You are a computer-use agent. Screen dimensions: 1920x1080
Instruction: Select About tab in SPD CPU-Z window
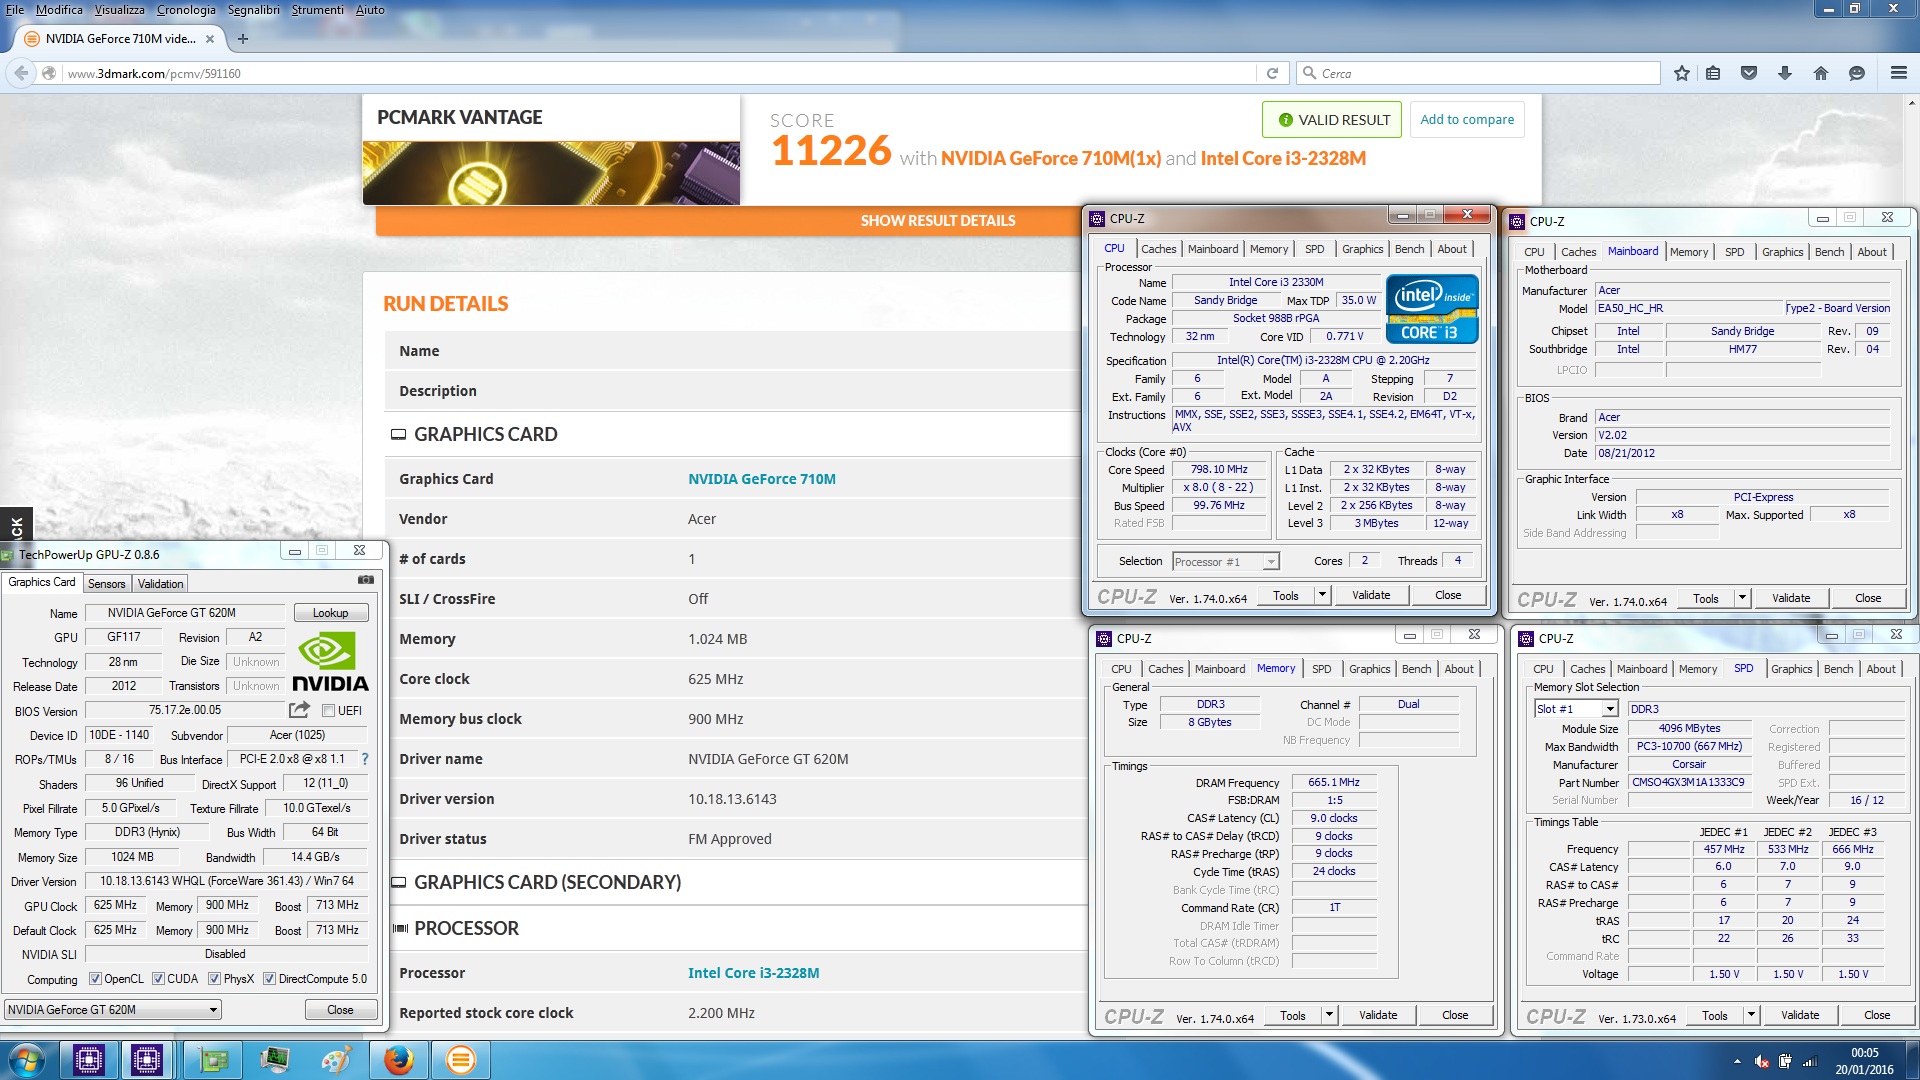pos(1880,669)
